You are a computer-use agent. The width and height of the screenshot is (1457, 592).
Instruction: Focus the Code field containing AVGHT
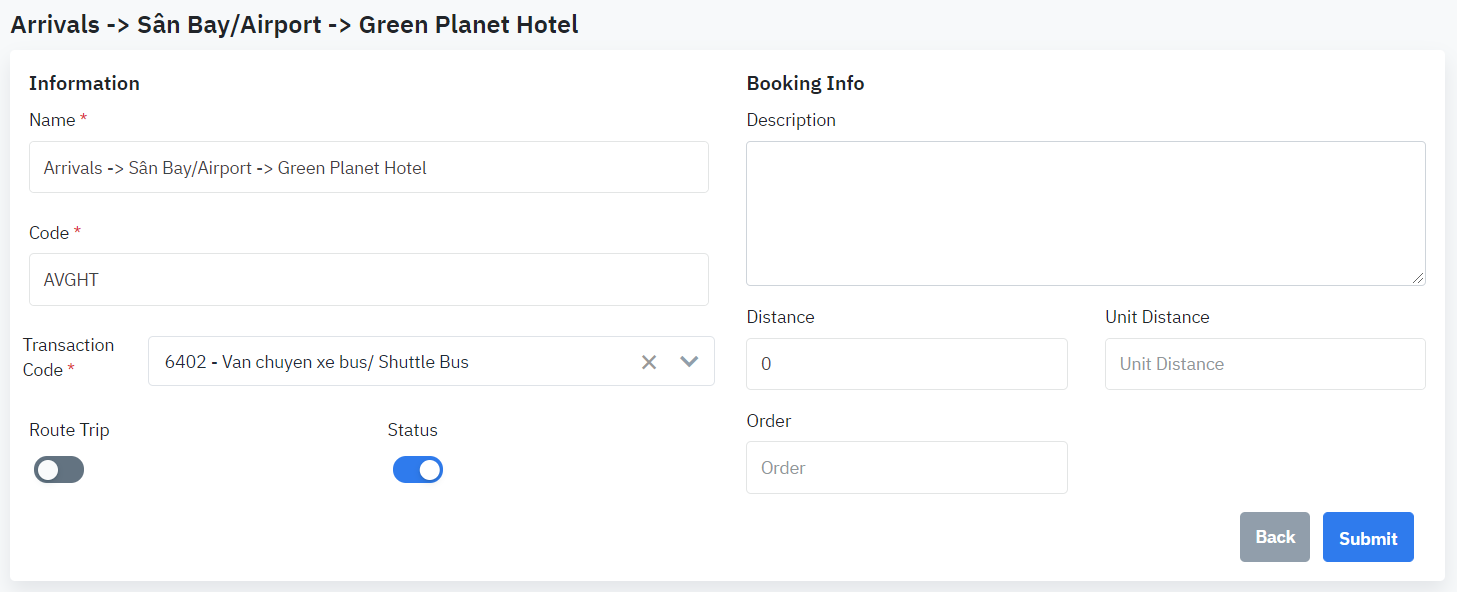[368, 280]
